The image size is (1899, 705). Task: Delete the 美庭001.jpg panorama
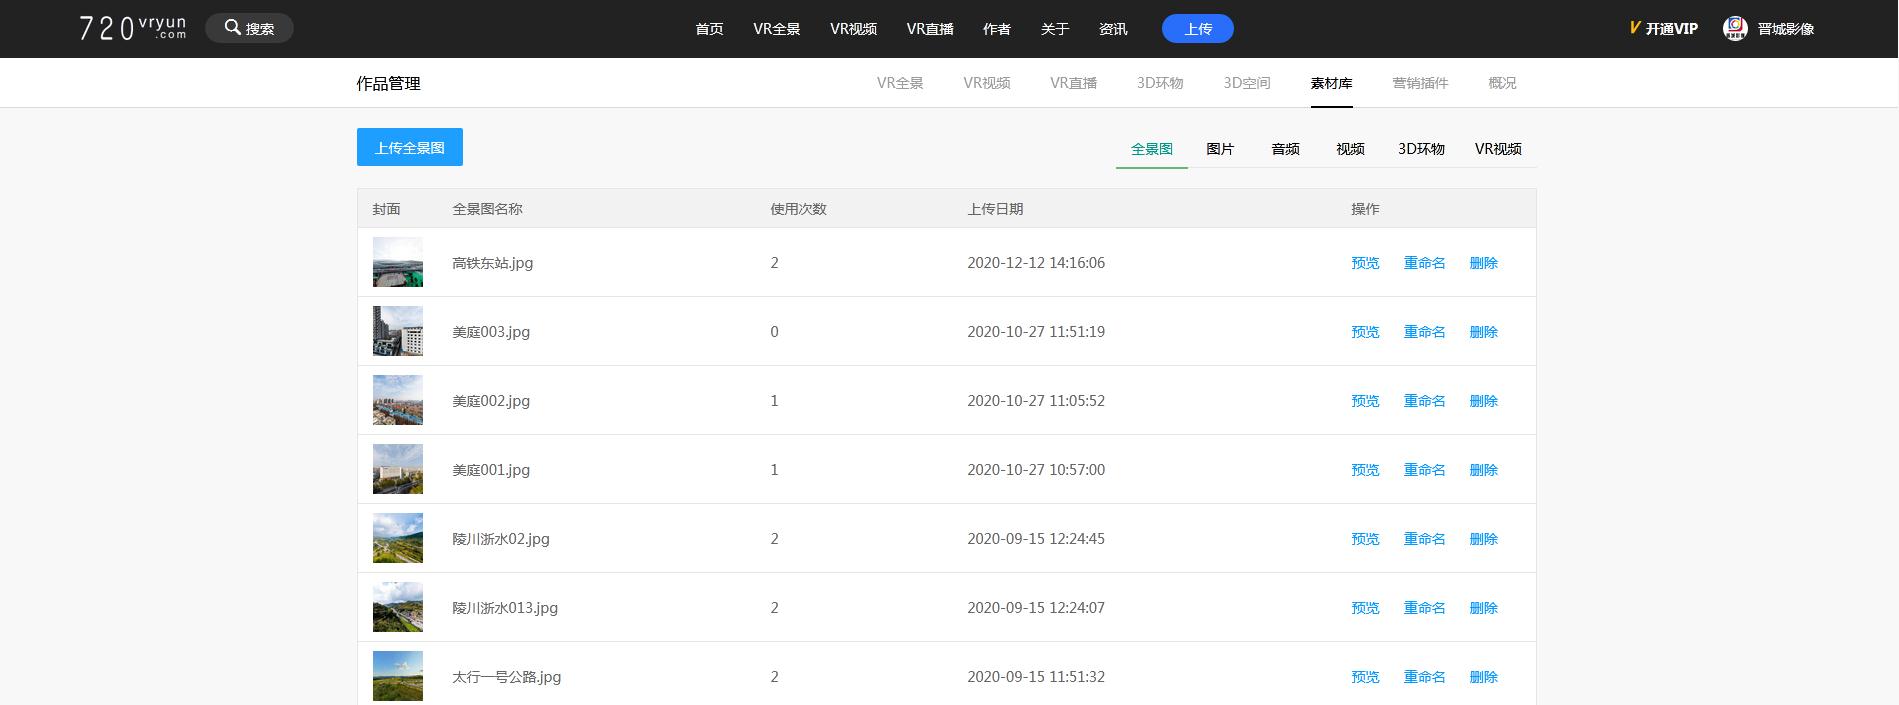[x=1483, y=470]
